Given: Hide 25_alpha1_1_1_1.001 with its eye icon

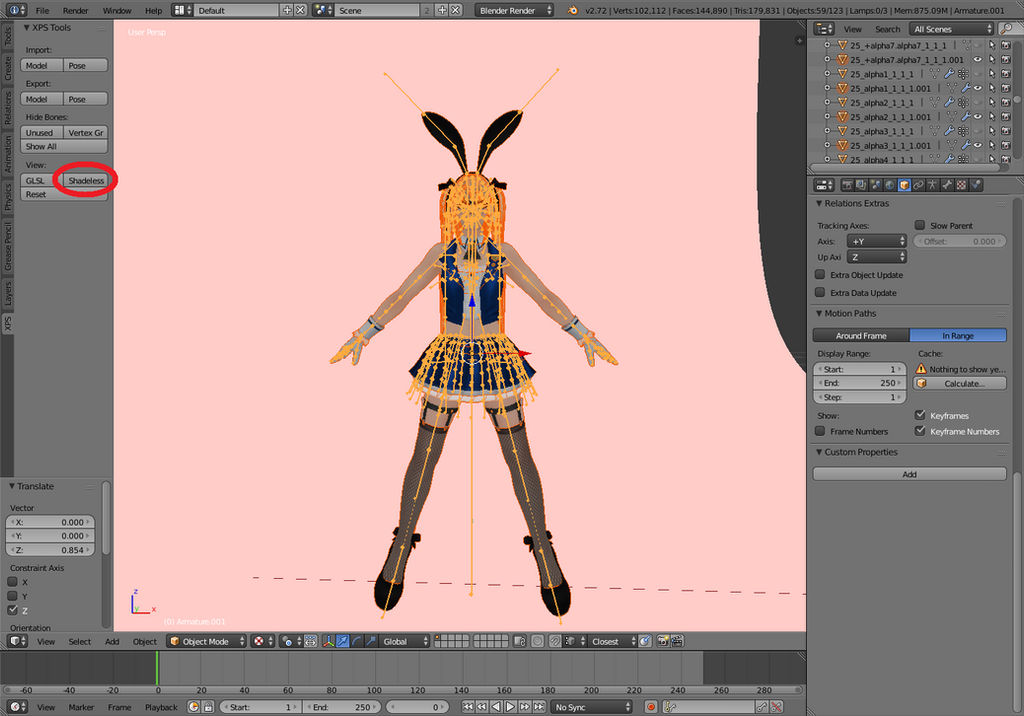Looking at the screenshot, I should coord(978,88).
